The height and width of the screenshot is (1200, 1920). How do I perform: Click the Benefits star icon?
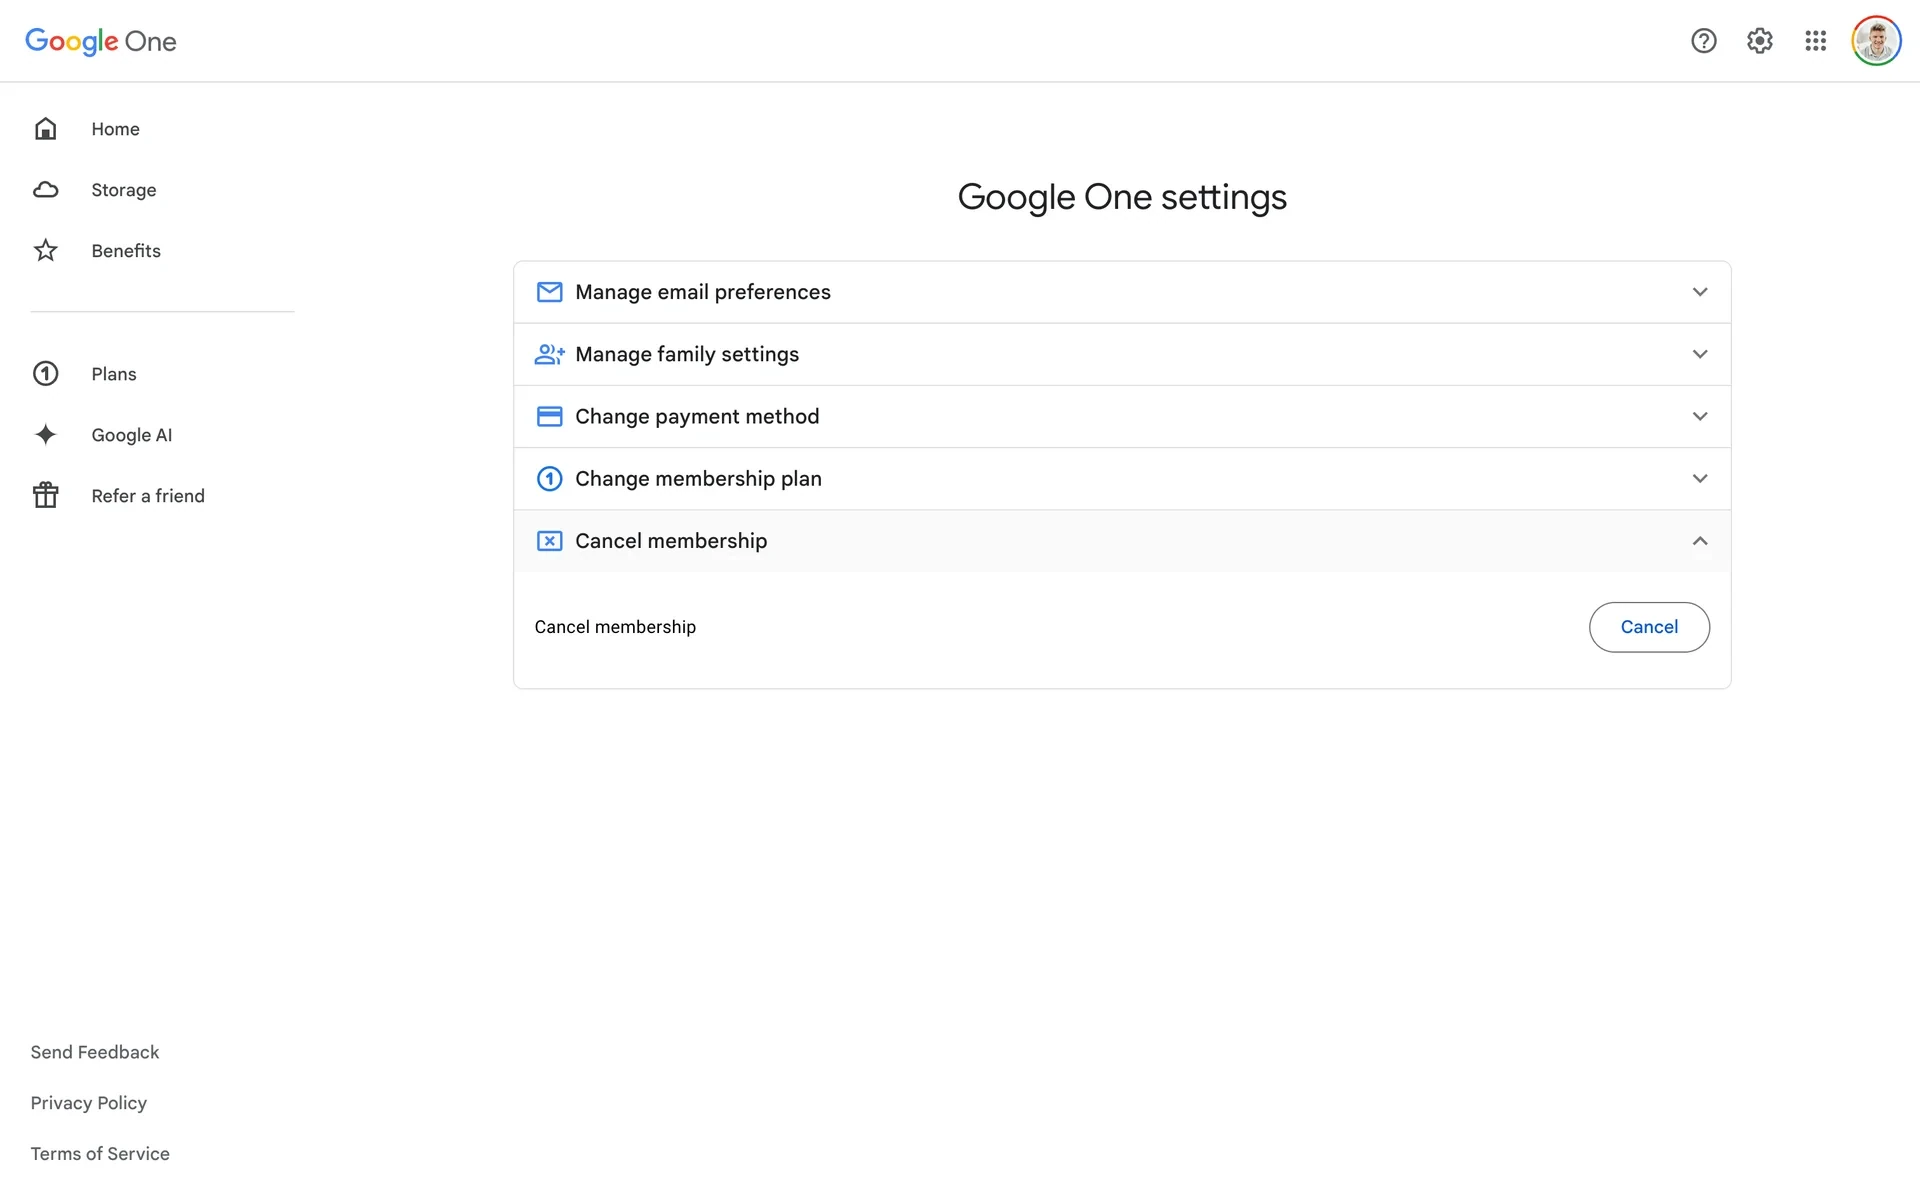coord(46,251)
